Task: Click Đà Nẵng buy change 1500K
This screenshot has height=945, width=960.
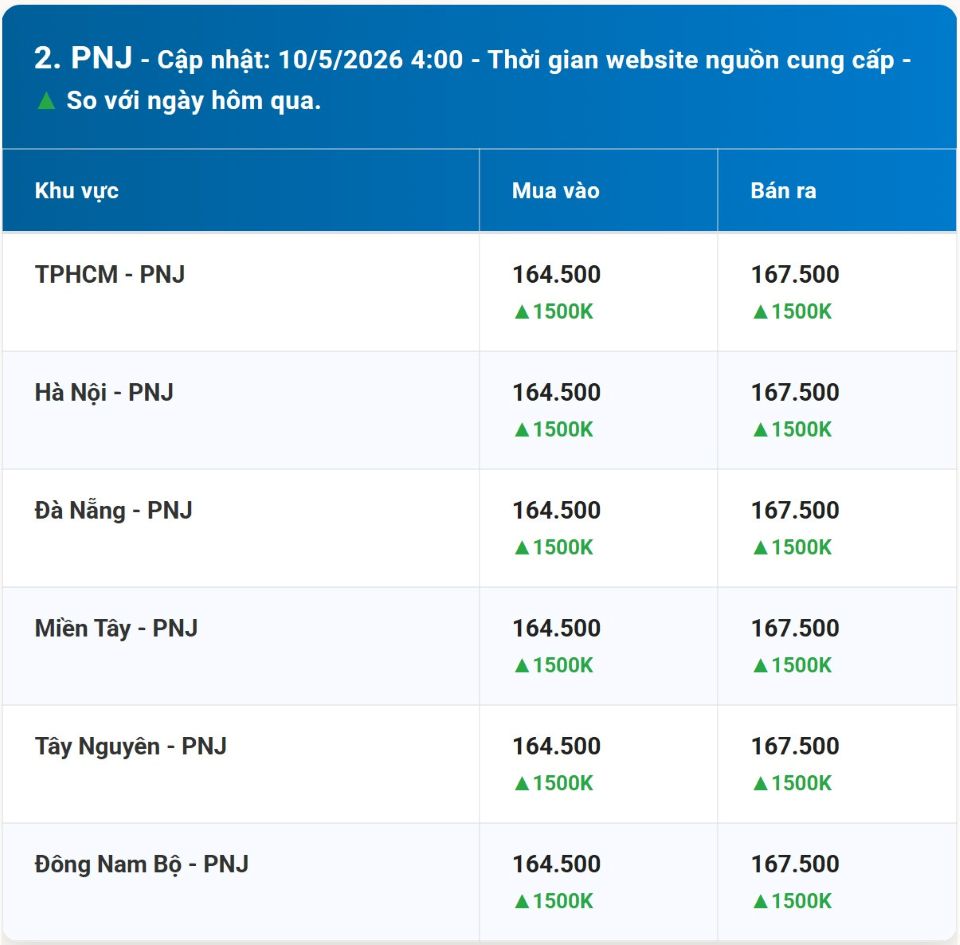Action: pyautogui.click(x=553, y=547)
